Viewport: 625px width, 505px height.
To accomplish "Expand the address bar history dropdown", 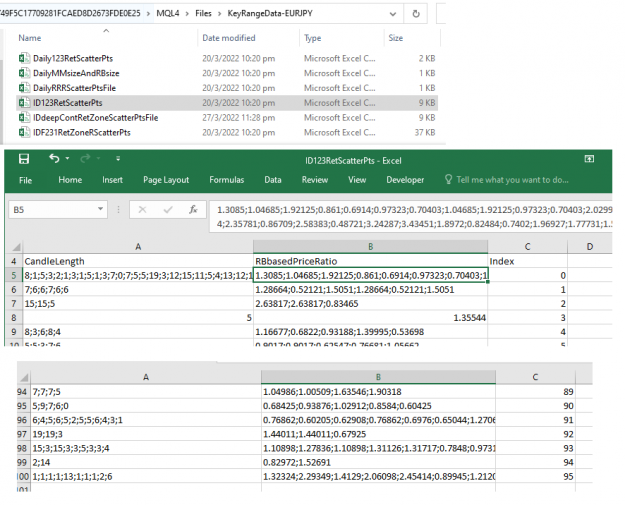I will (393, 14).
